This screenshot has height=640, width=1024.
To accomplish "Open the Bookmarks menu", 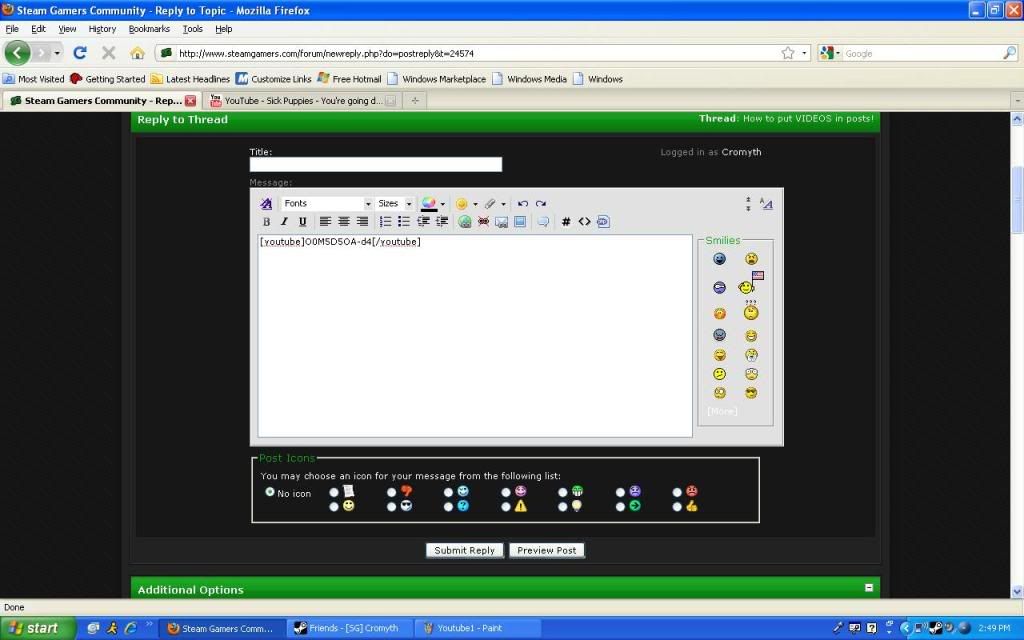I will (x=149, y=29).
